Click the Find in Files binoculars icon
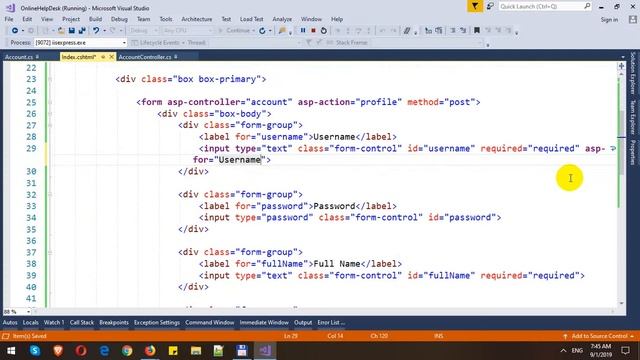The image size is (640, 360). 282,31
